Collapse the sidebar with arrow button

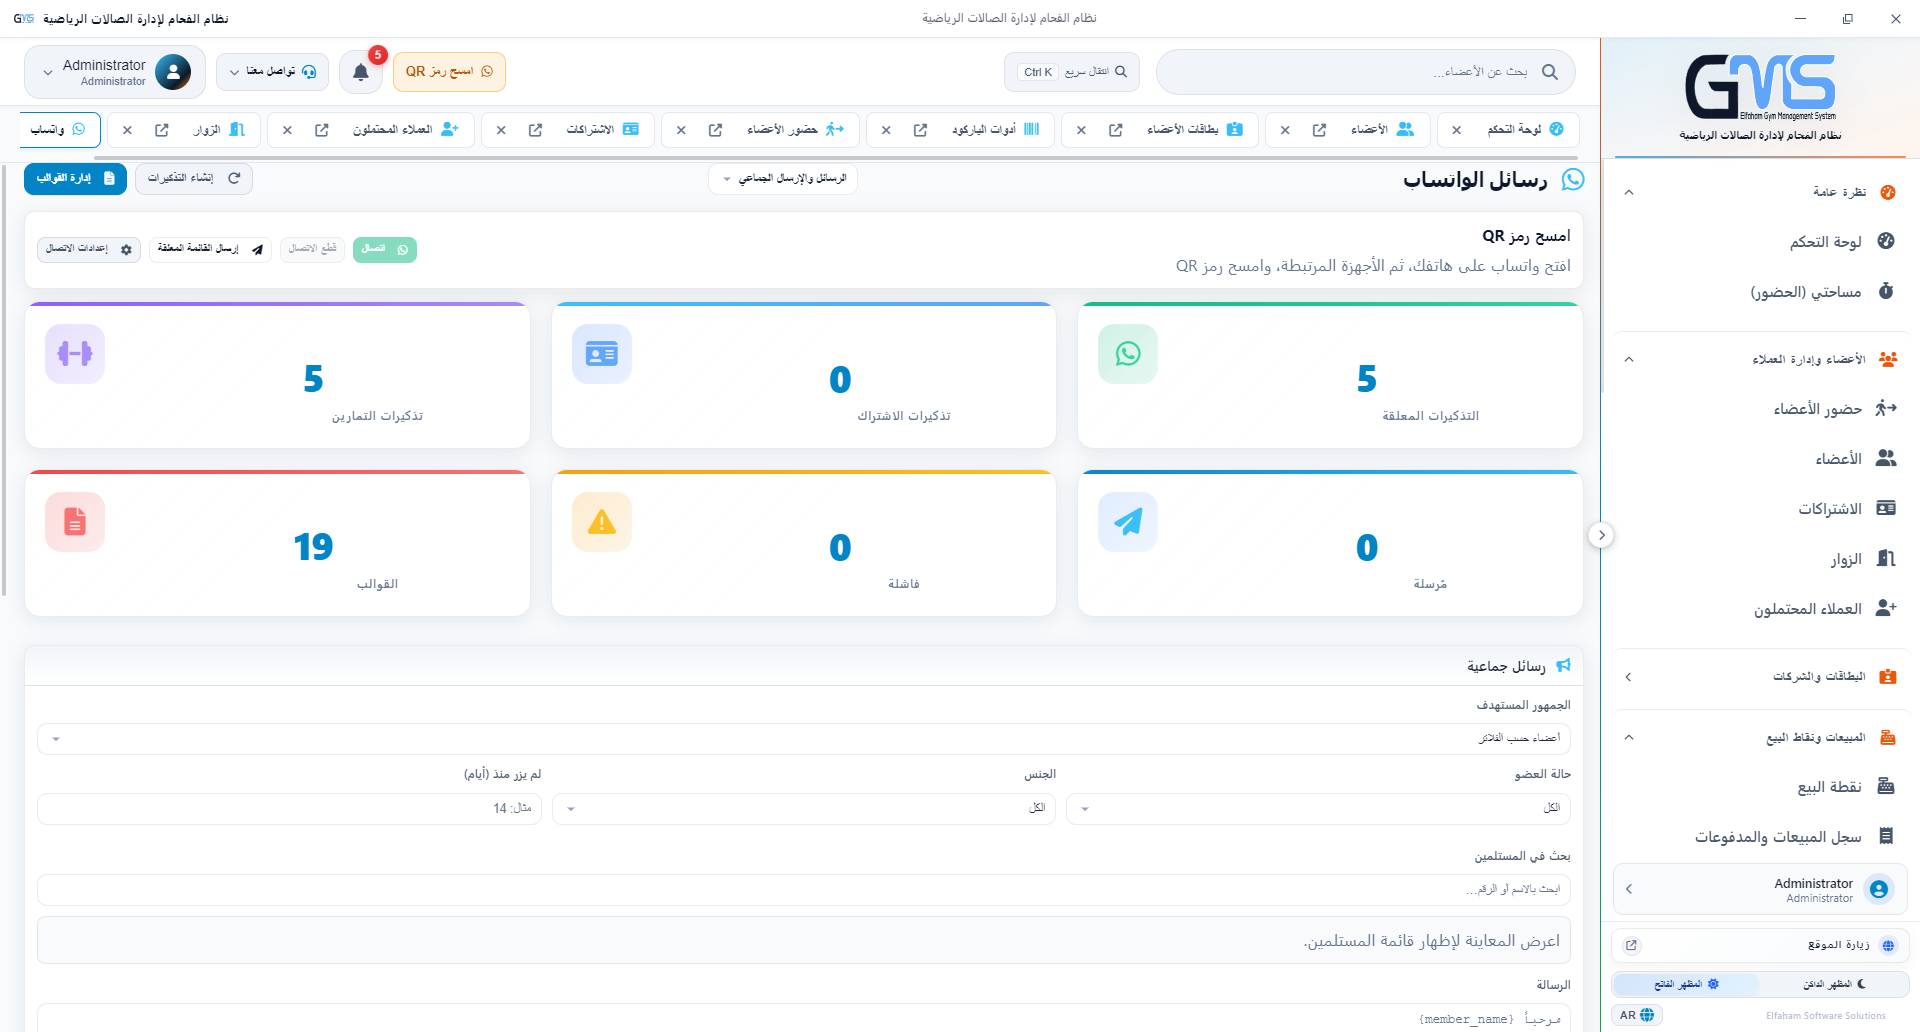click(x=1601, y=535)
